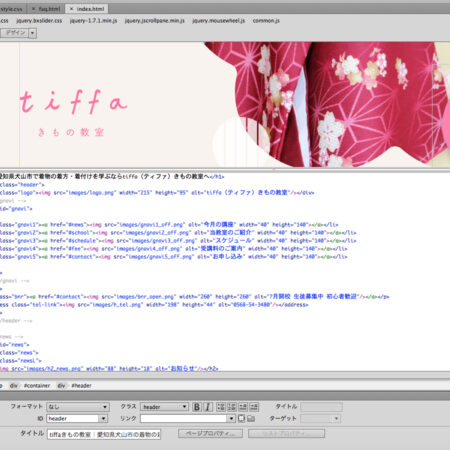Apply Italic formatting in Properties panel
This screenshot has width=450, height=450.
pos(208,407)
